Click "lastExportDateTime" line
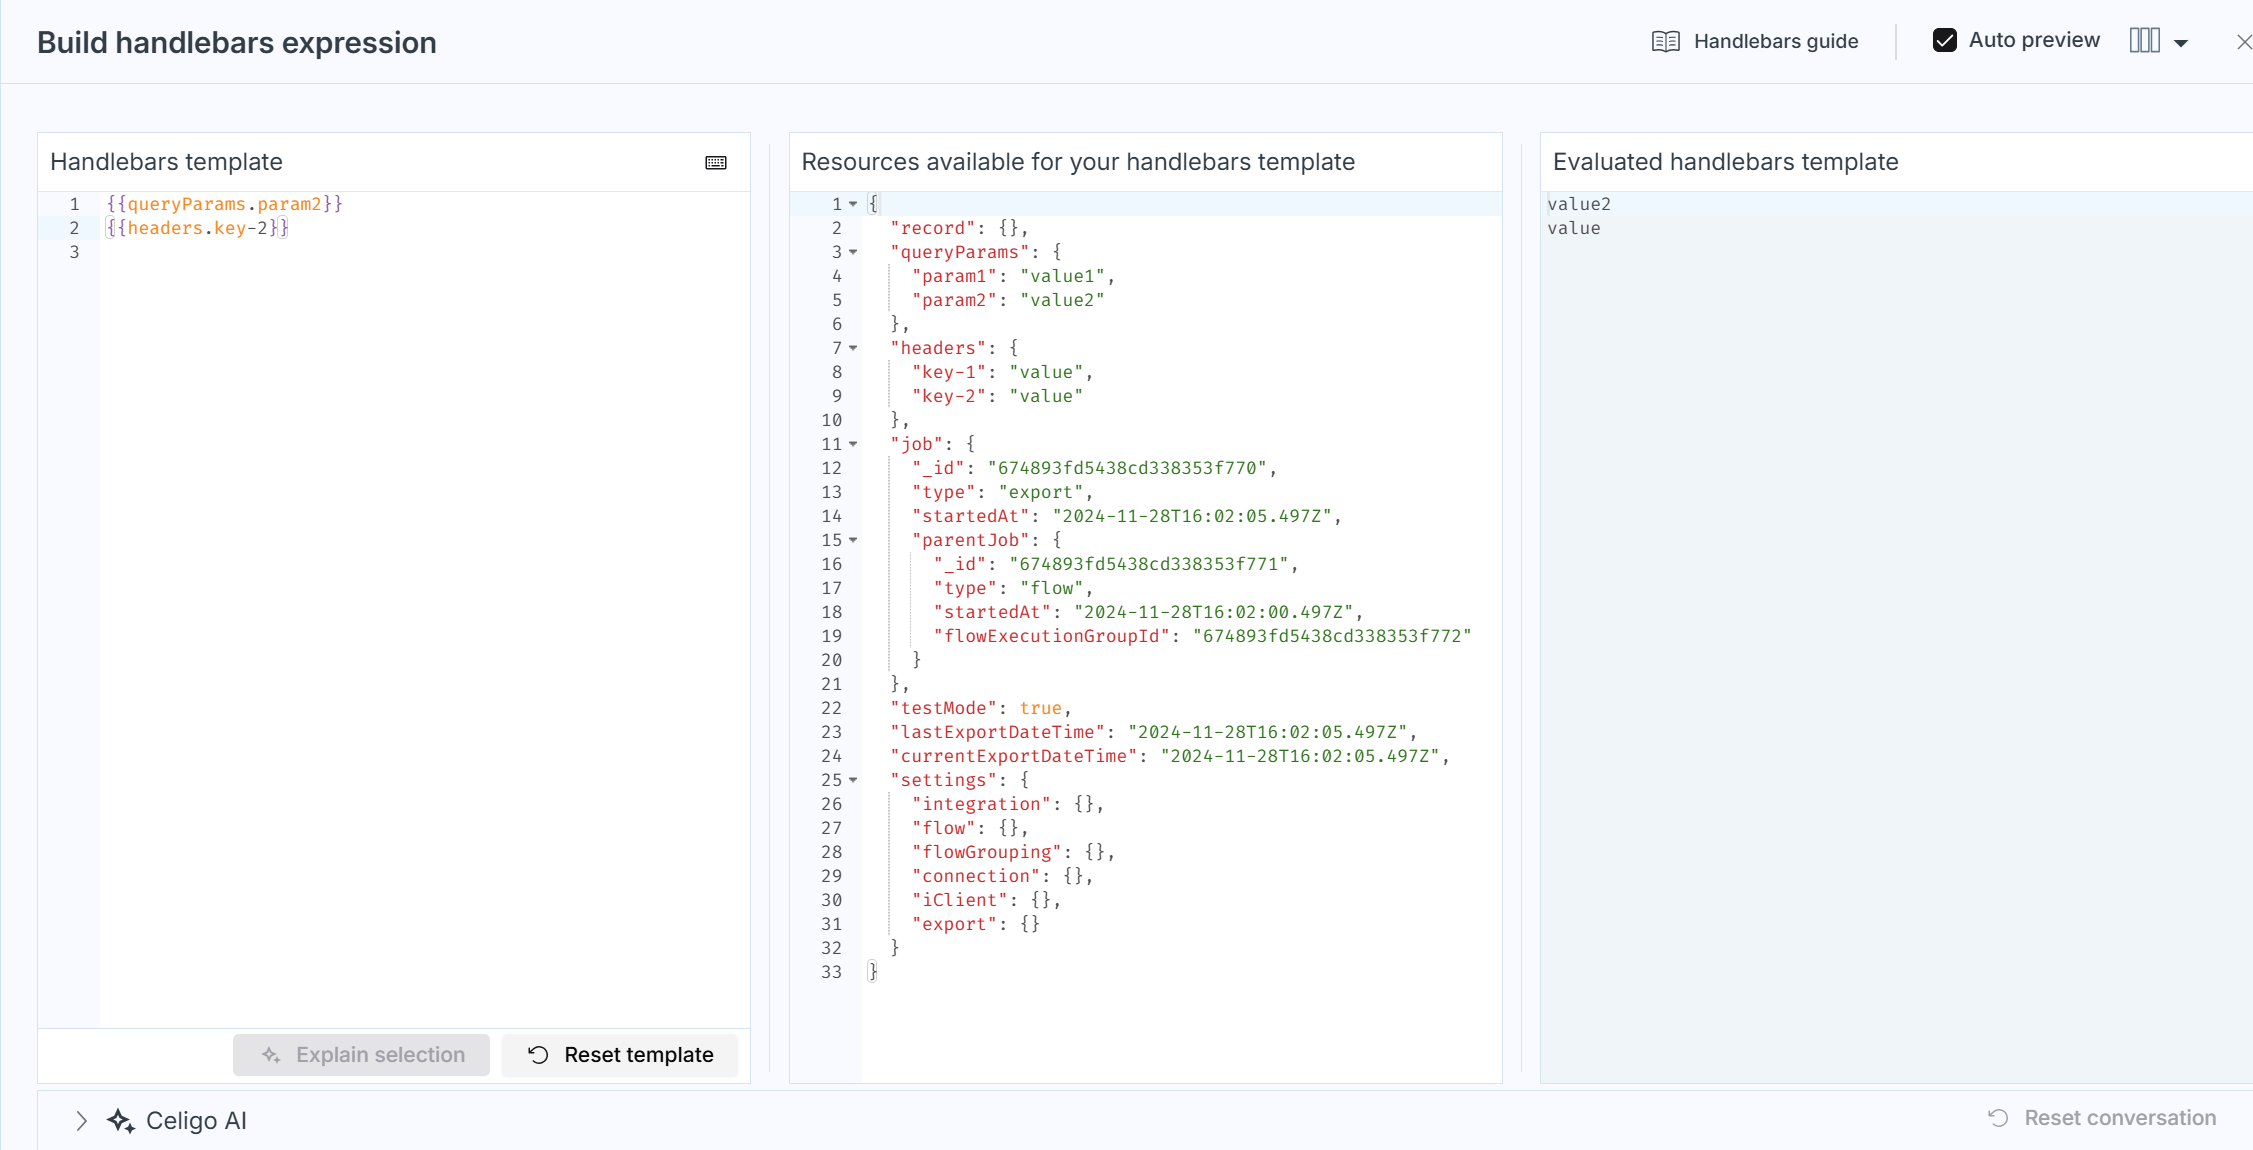Image resolution: width=2253 pixels, height=1150 pixels. point(1153,732)
